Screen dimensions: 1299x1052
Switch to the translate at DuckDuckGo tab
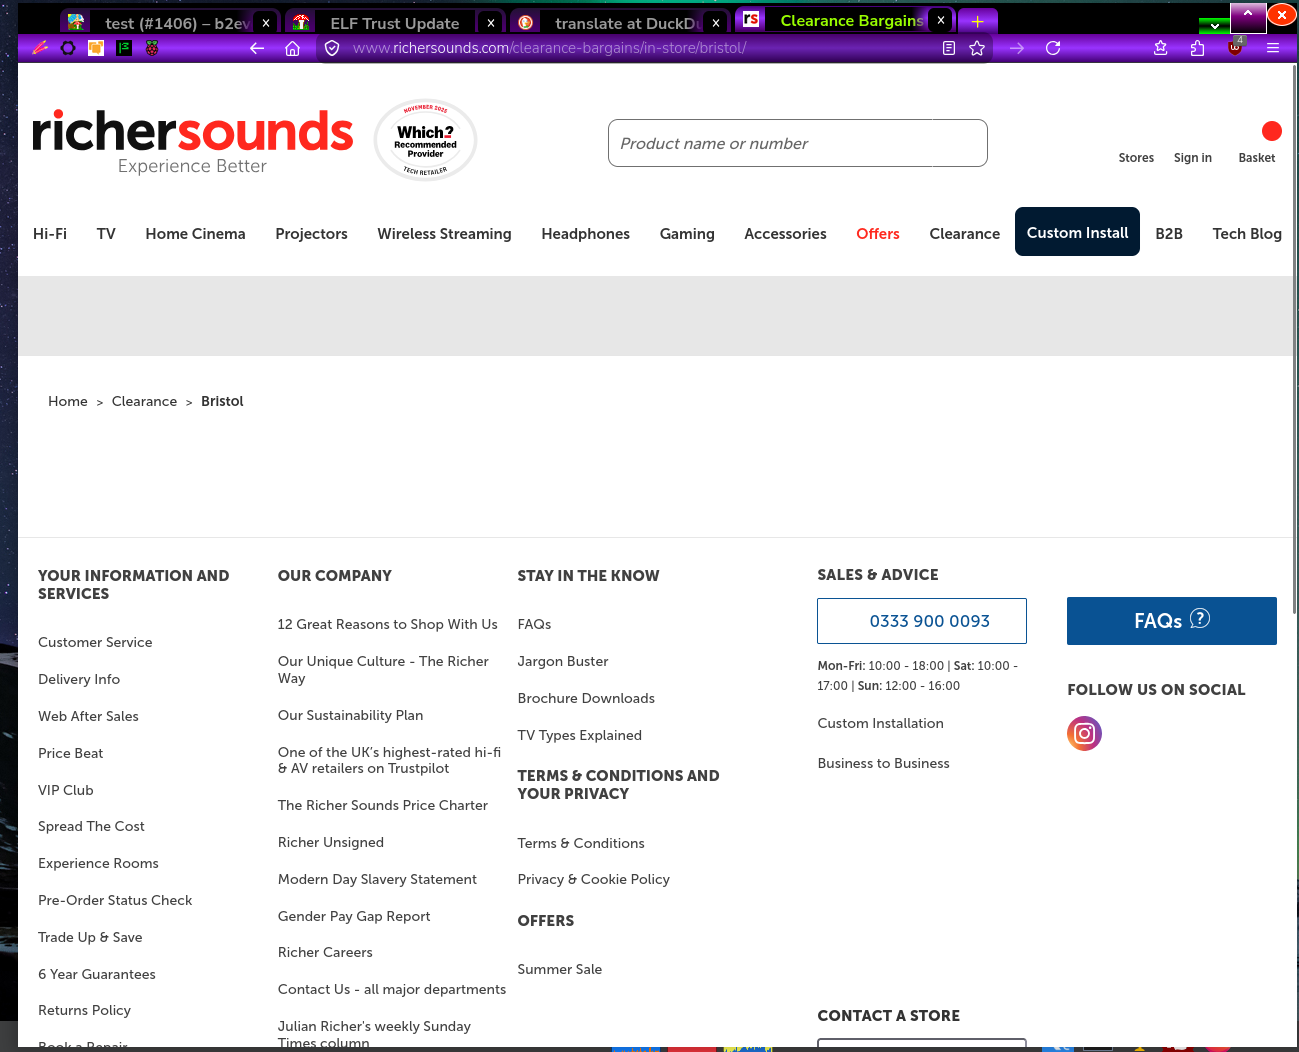click(x=618, y=22)
